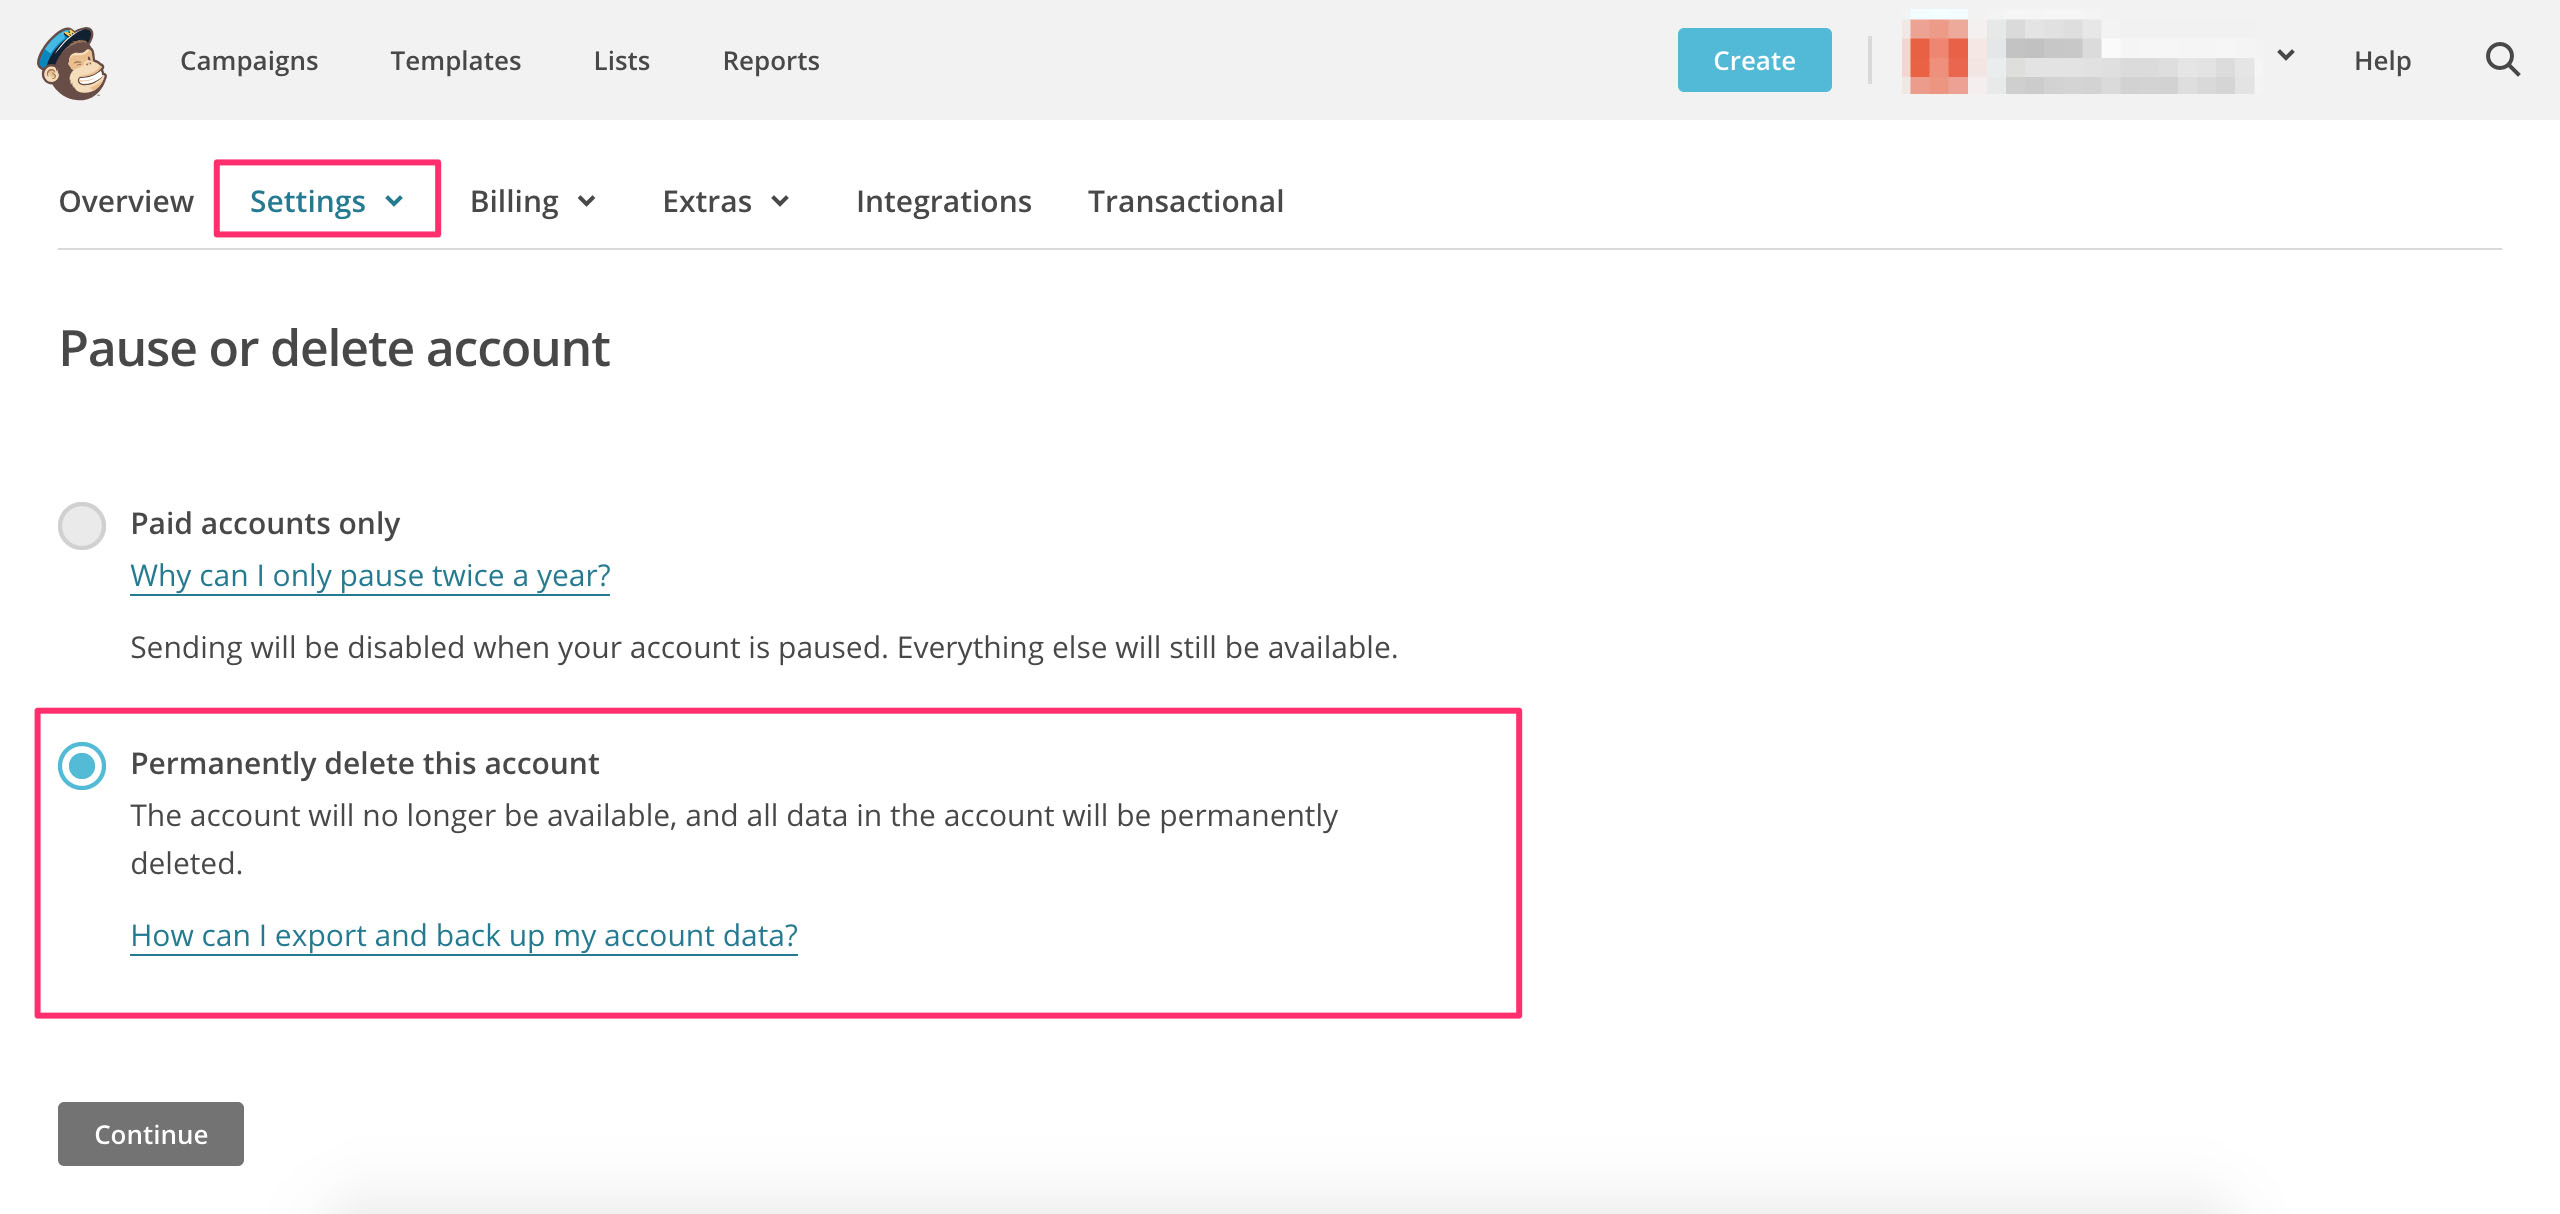Switch to the Overview tab
The width and height of the screenshot is (2560, 1214).
click(126, 201)
